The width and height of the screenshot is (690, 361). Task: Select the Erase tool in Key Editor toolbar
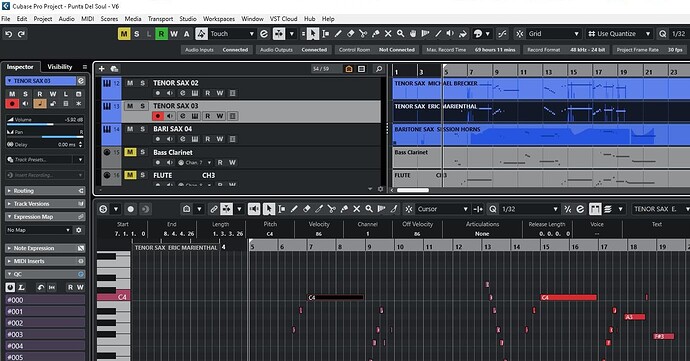click(x=307, y=209)
